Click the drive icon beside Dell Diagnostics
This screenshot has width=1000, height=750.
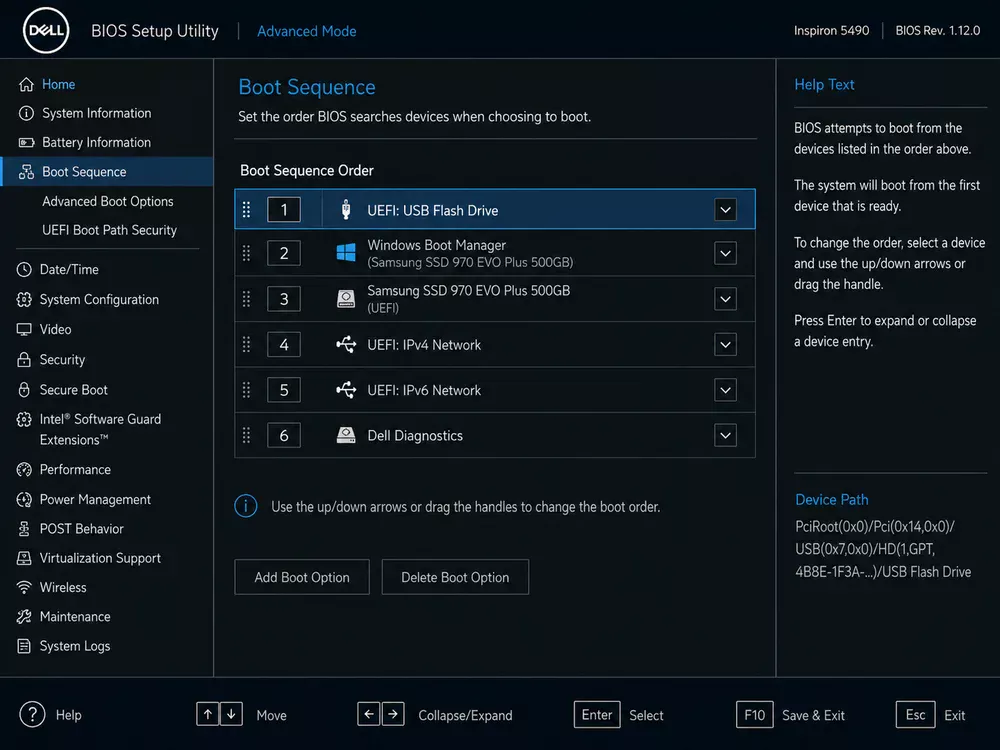pyautogui.click(x=346, y=436)
